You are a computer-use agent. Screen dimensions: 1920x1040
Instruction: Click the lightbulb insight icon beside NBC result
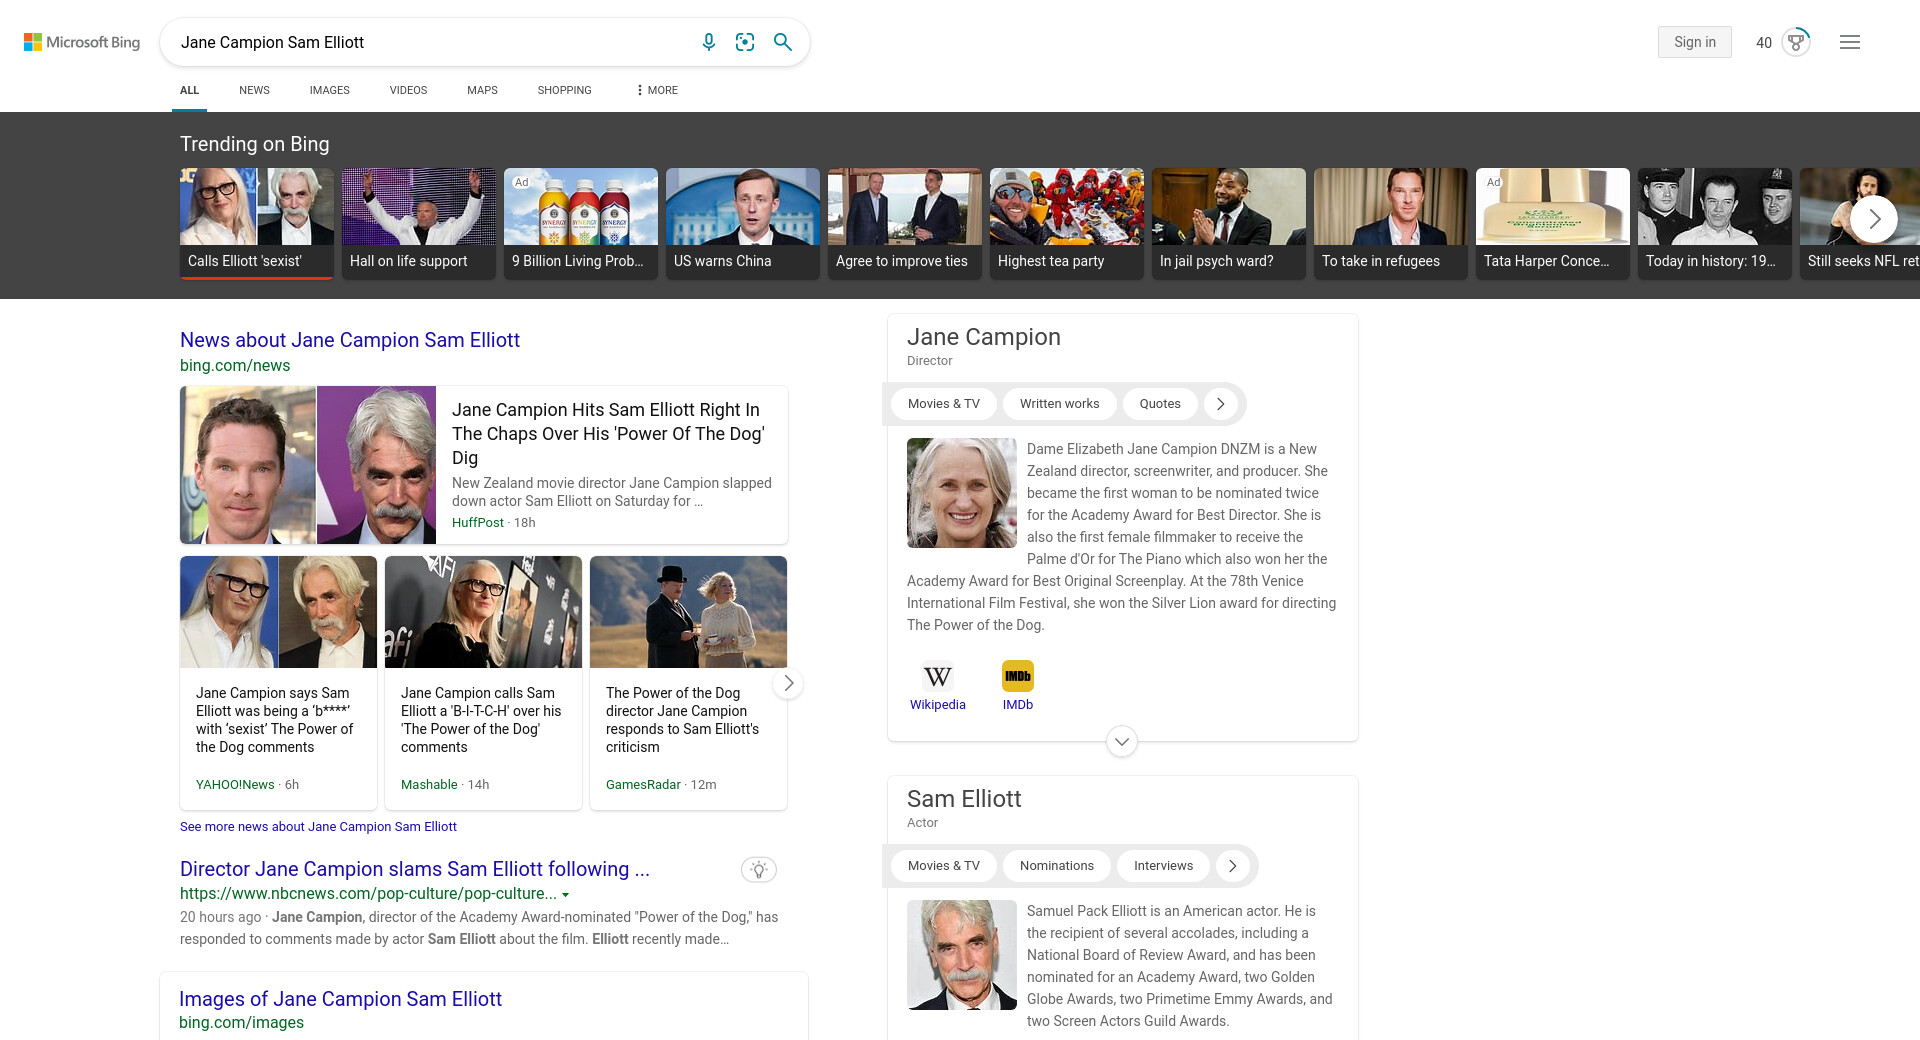tap(759, 870)
